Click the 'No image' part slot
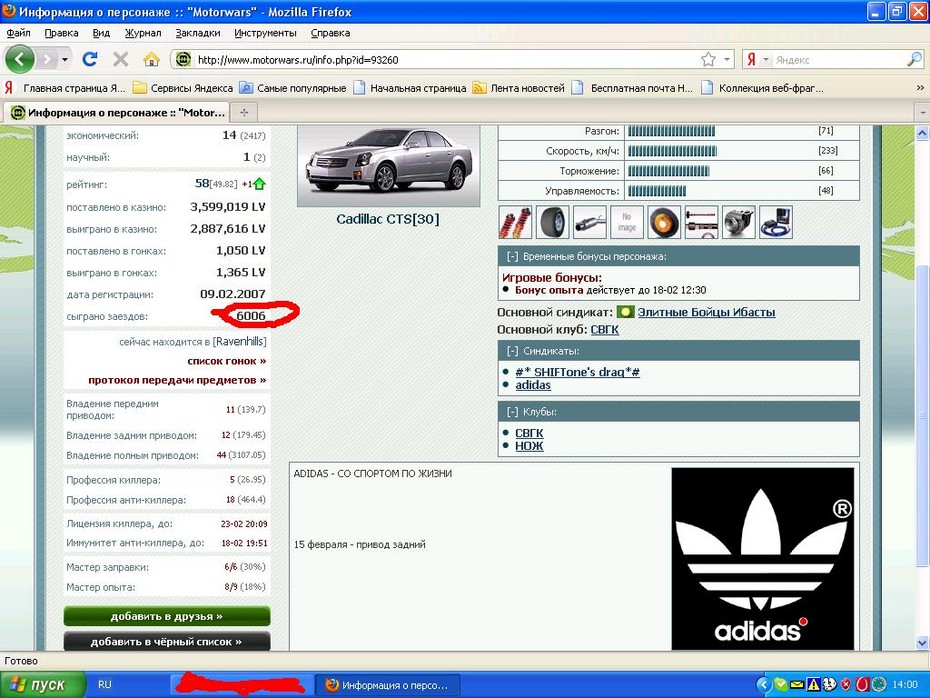This screenshot has height=698, width=930. click(627, 222)
